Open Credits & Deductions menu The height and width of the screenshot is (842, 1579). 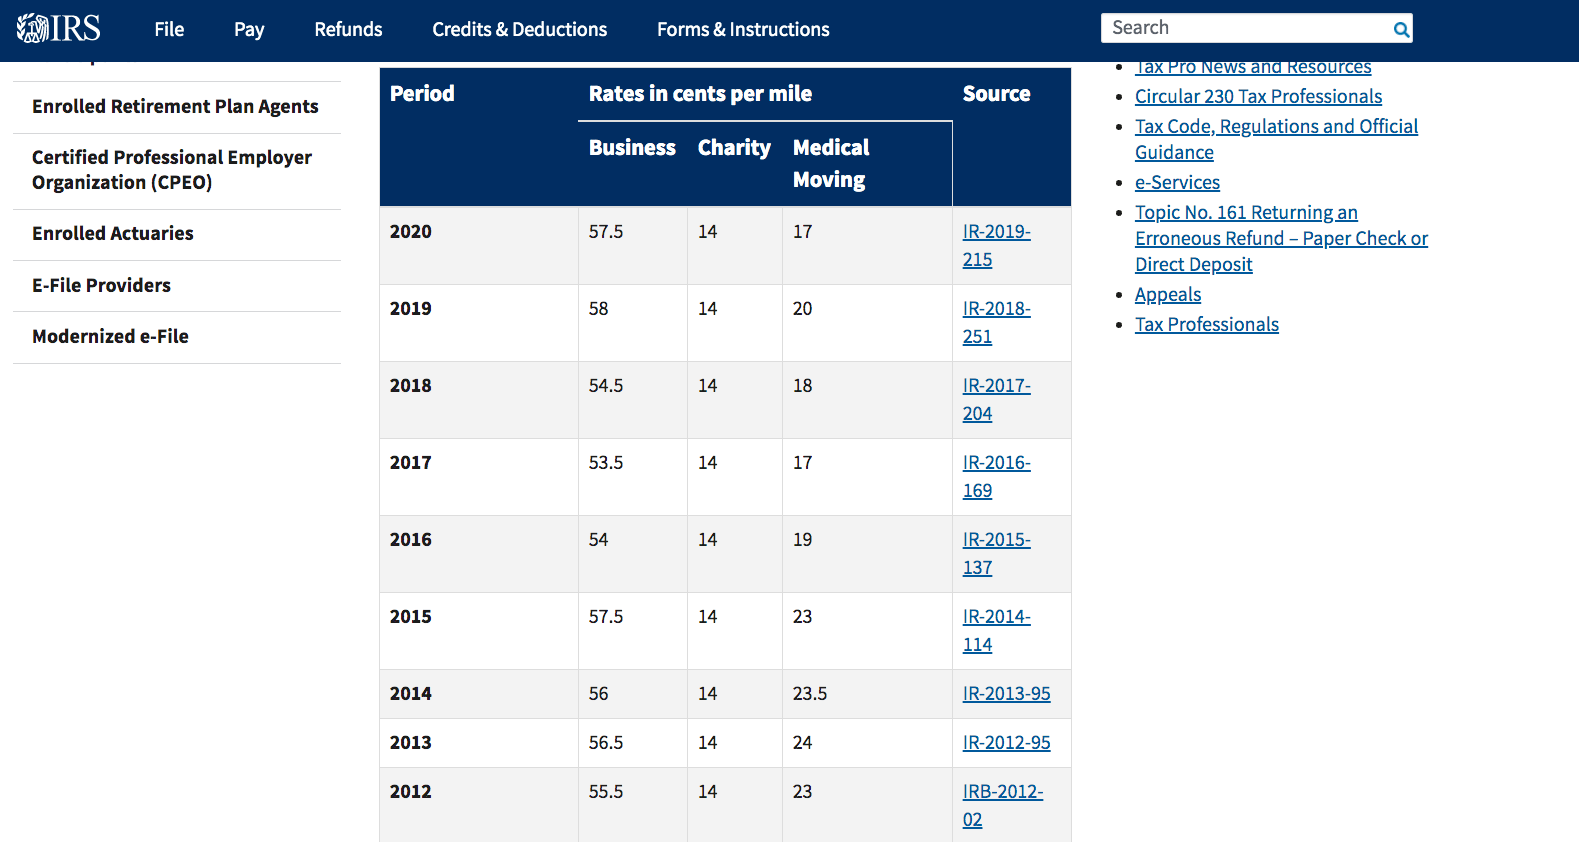519,30
